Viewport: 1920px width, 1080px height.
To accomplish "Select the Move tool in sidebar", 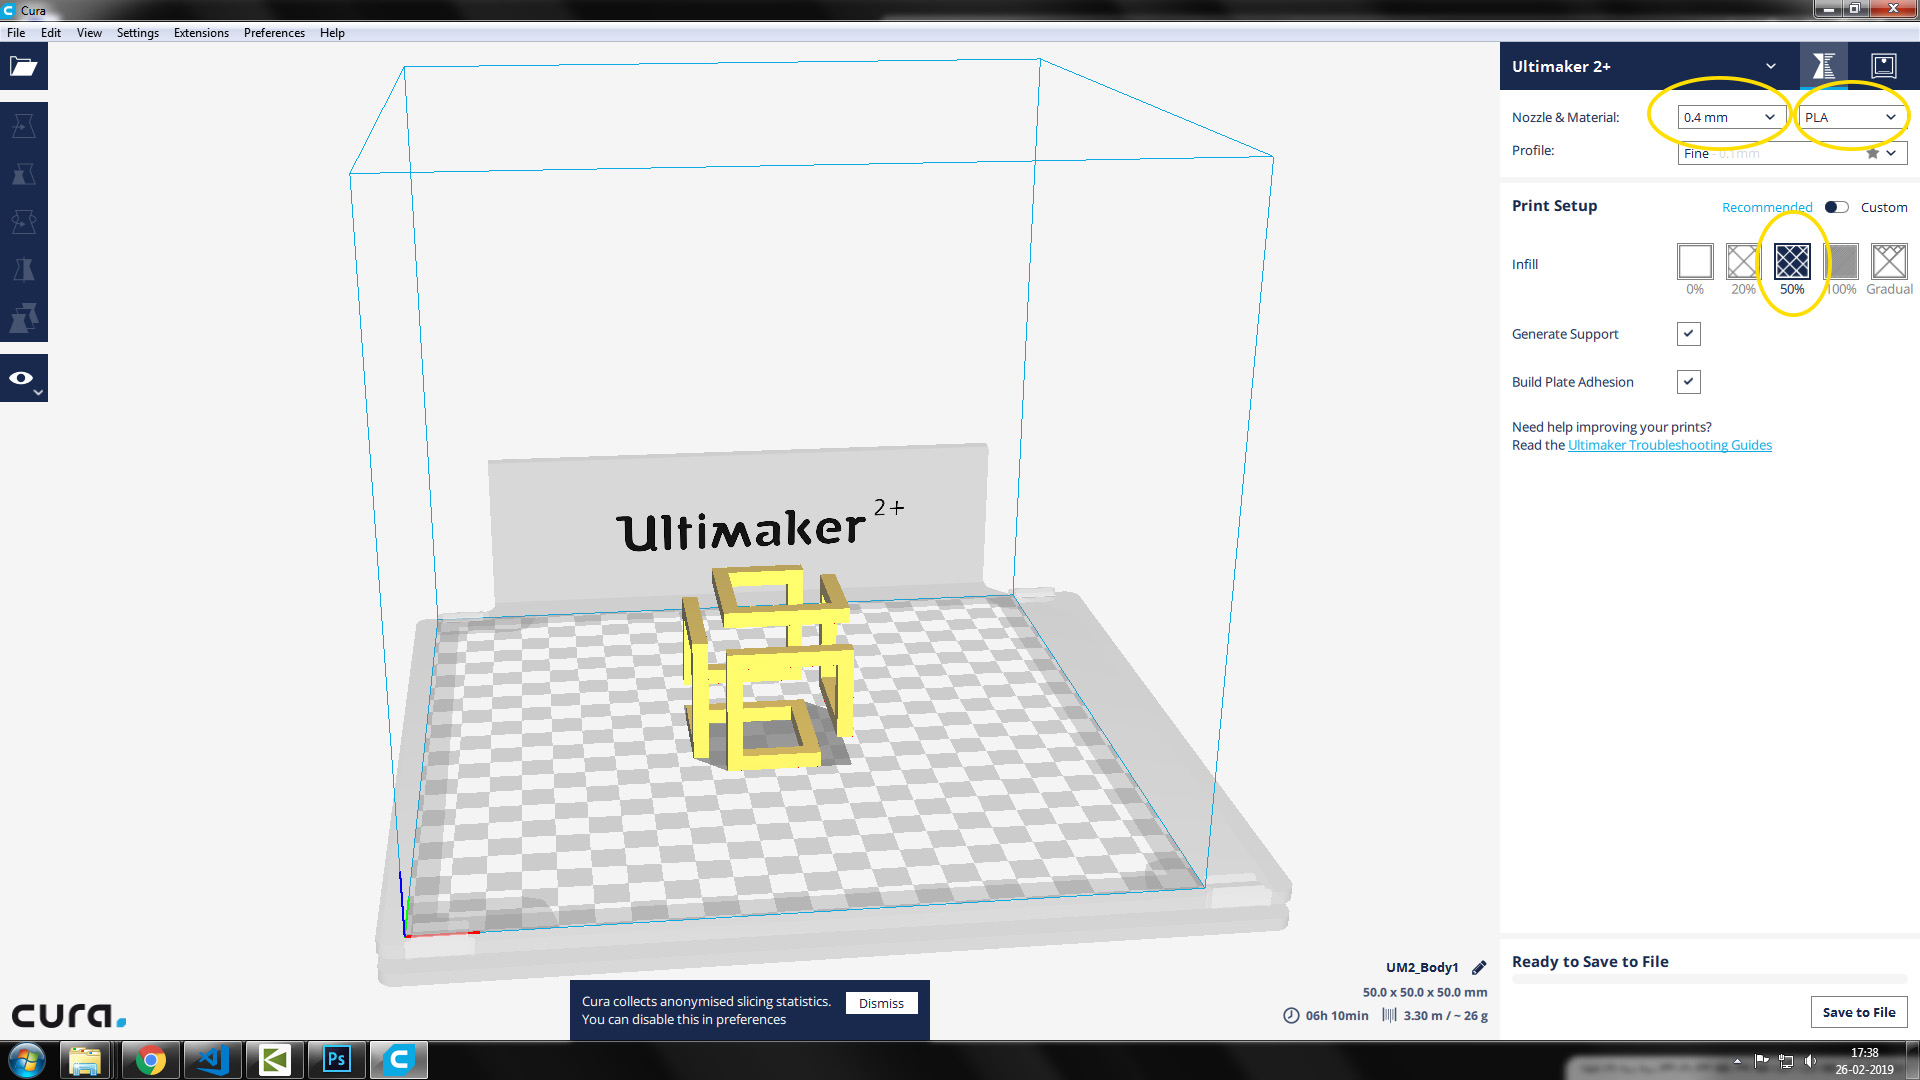I will tap(23, 126).
